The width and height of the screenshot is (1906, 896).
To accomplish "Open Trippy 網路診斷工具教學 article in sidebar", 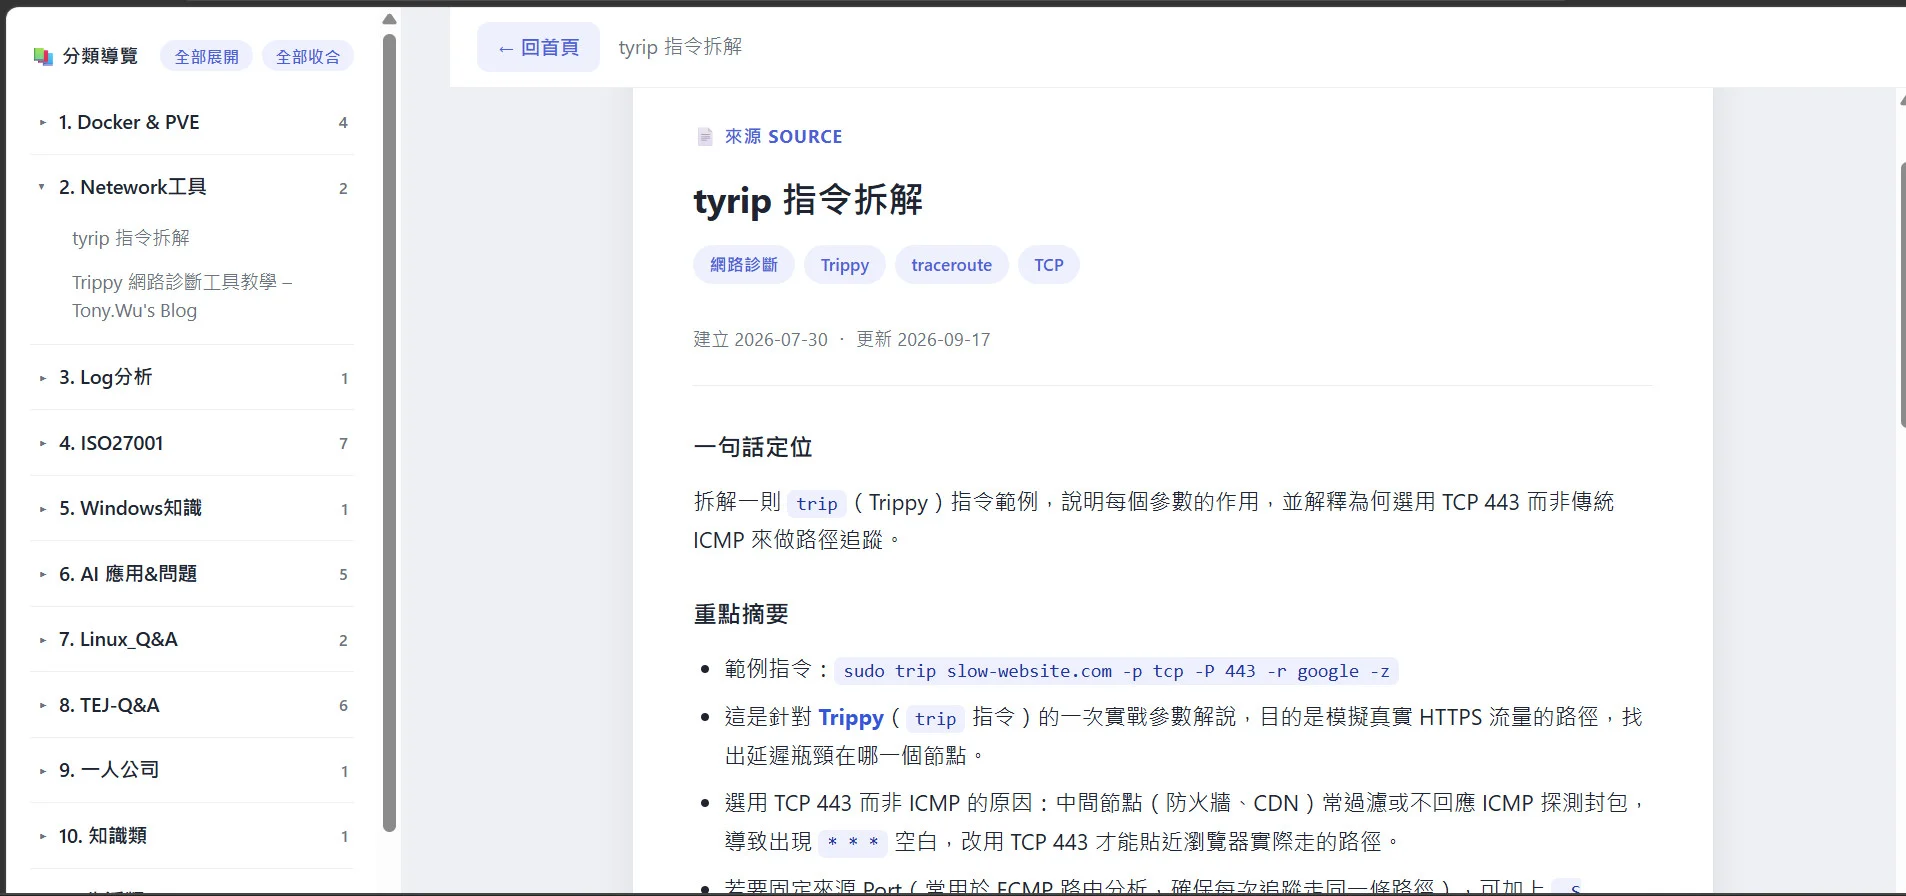I will [182, 296].
